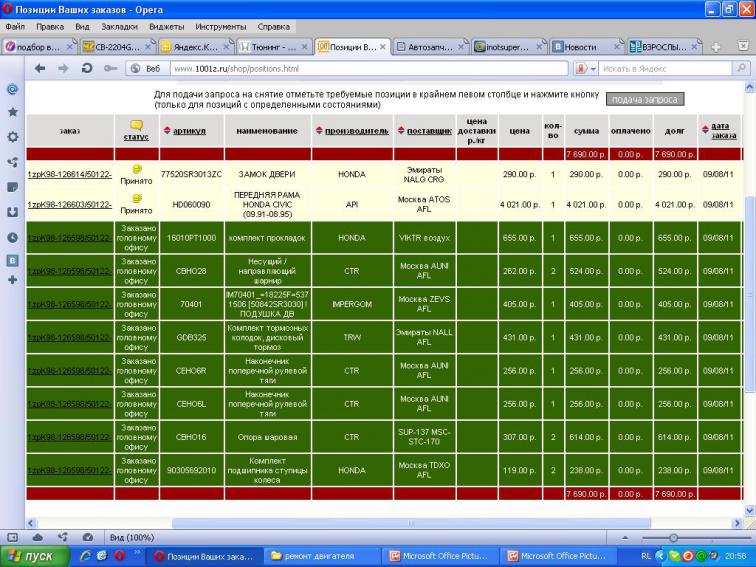Select price cell 4 021.00 р.
This screenshot has height=567, width=756.
click(x=520, y=204)
